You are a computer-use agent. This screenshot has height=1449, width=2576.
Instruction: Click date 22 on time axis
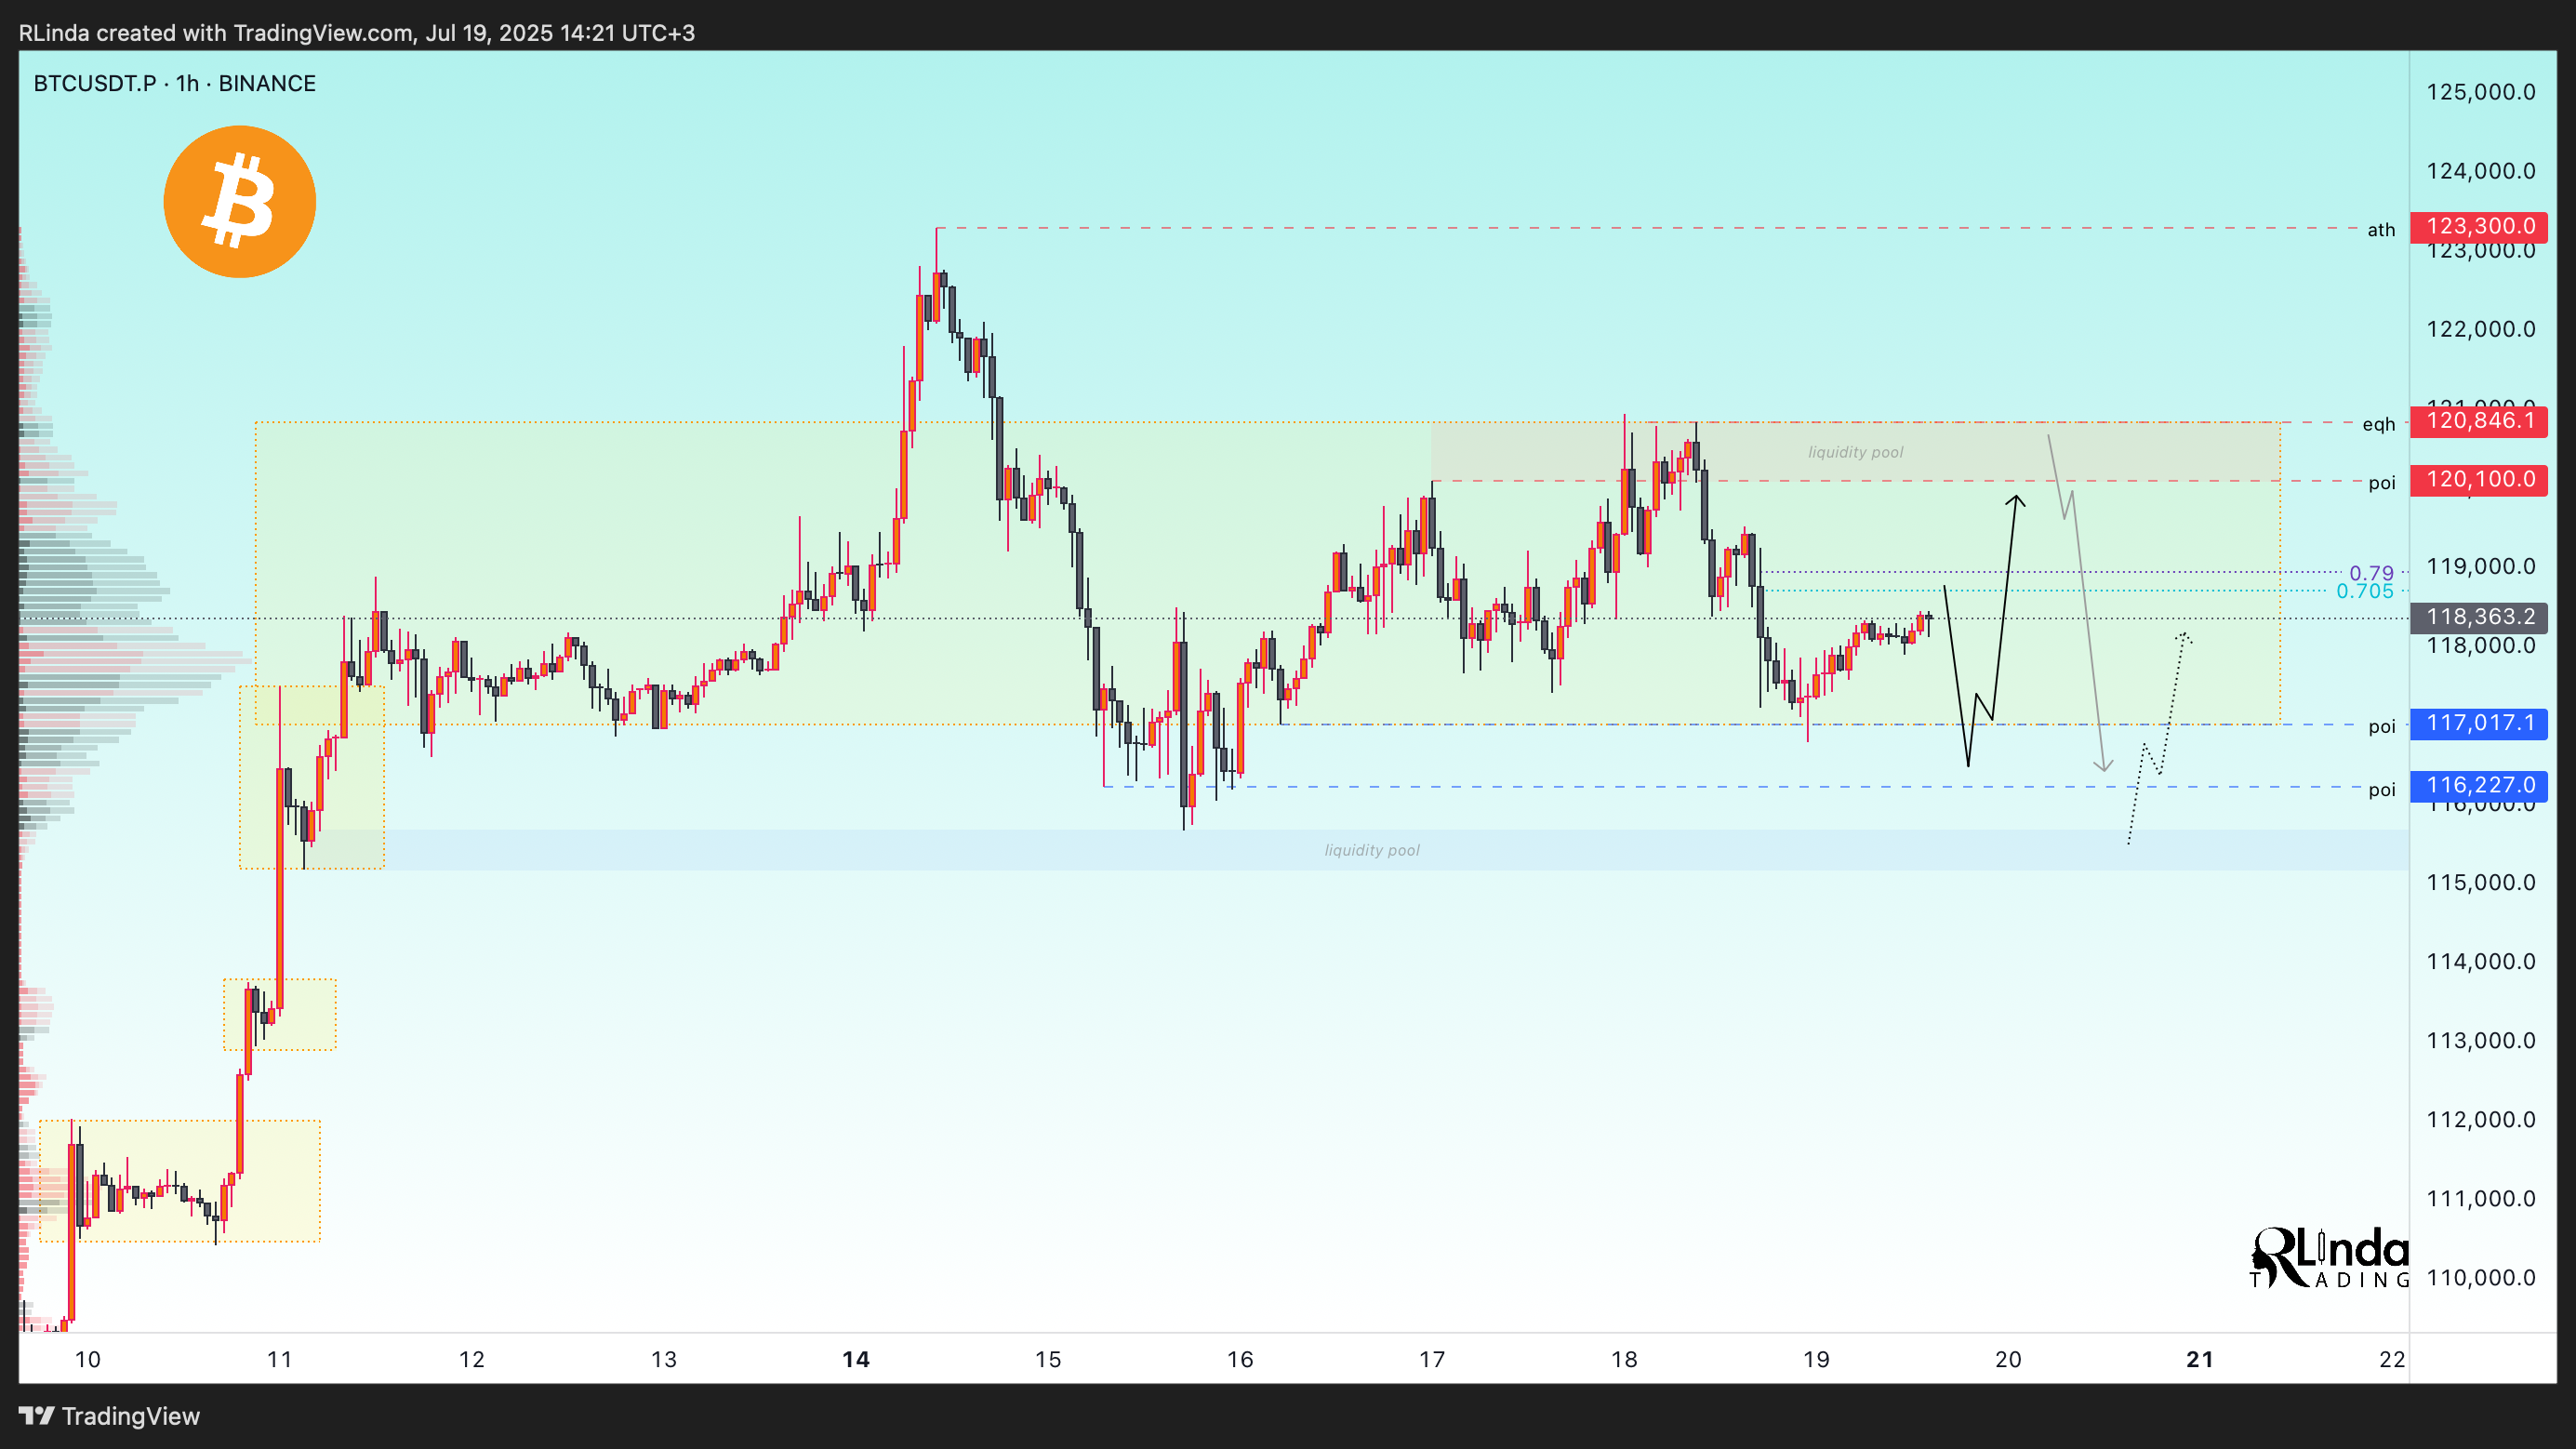(x=2392, y=1359)
